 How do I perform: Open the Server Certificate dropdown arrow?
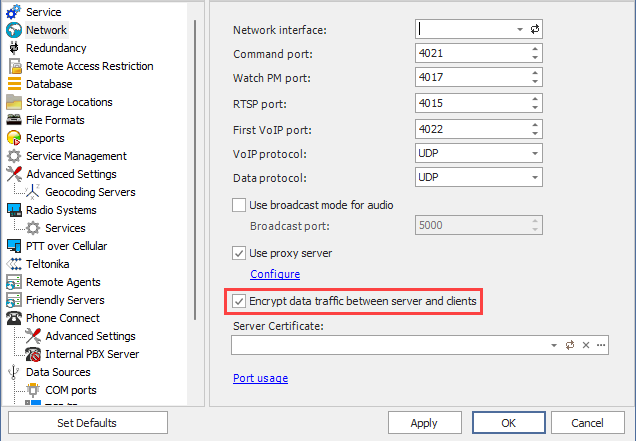[553, 345]
